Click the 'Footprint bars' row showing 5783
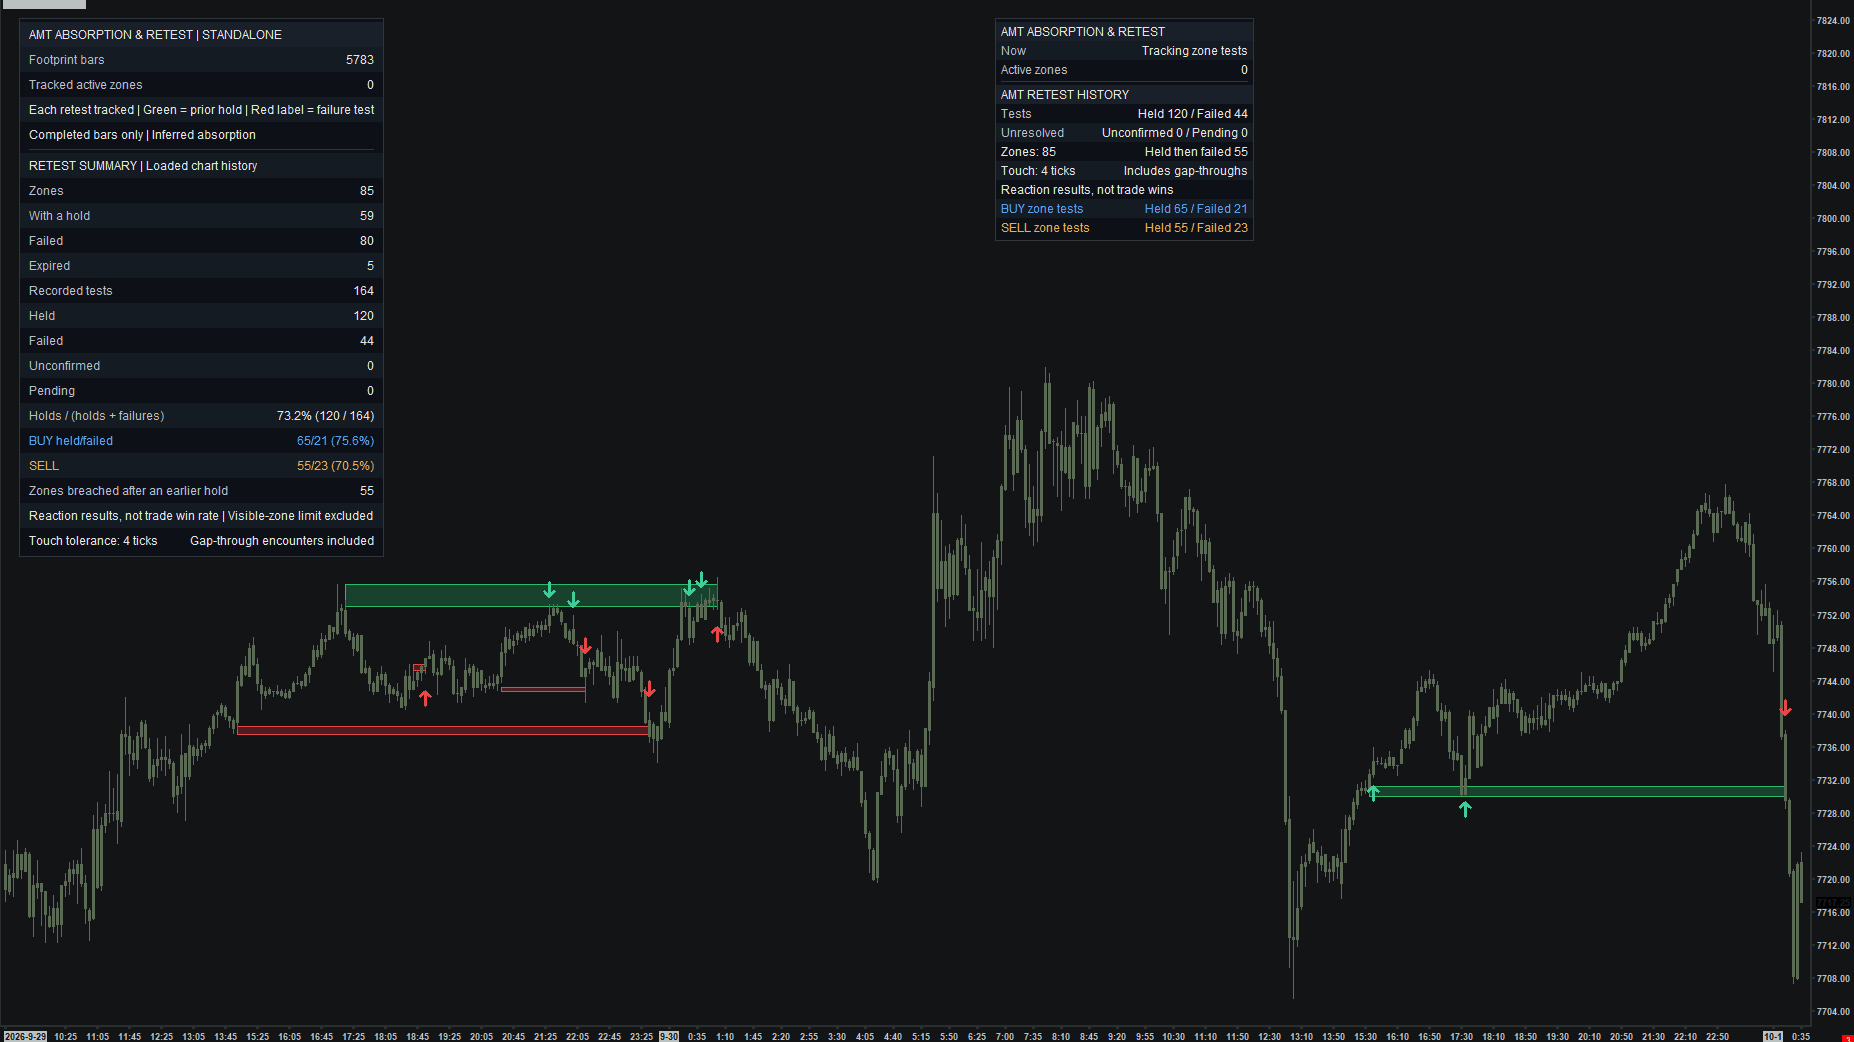1854x1042 pixels. [201, 60]
